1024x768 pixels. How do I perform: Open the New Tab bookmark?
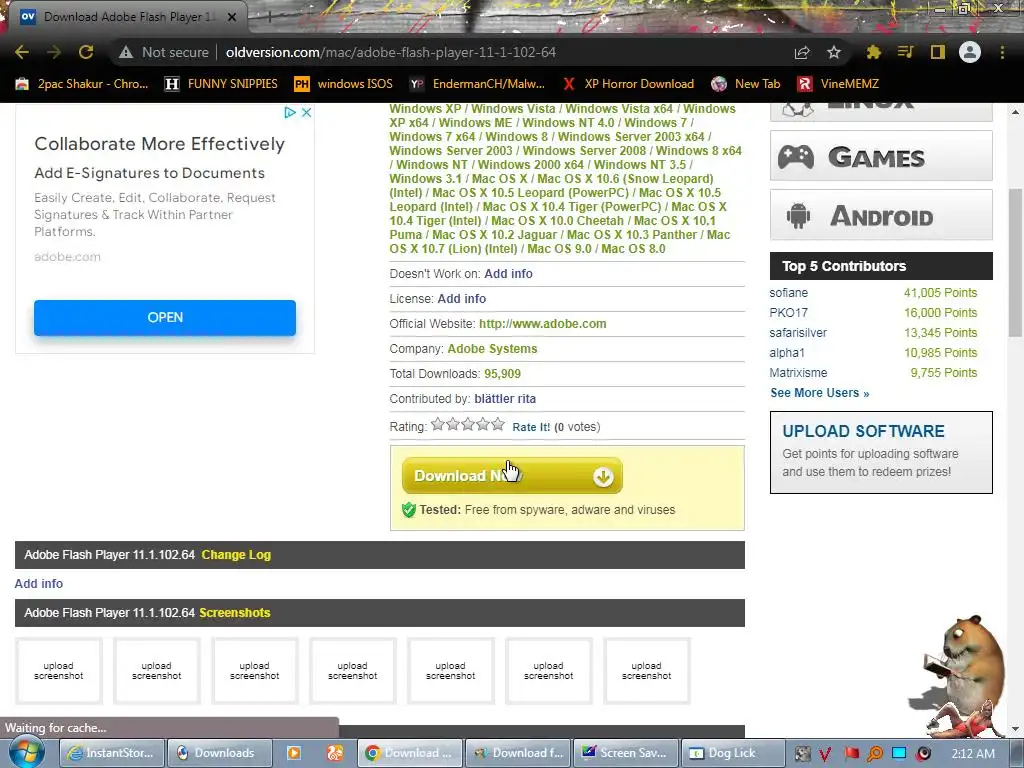click(x=746, y=84)
